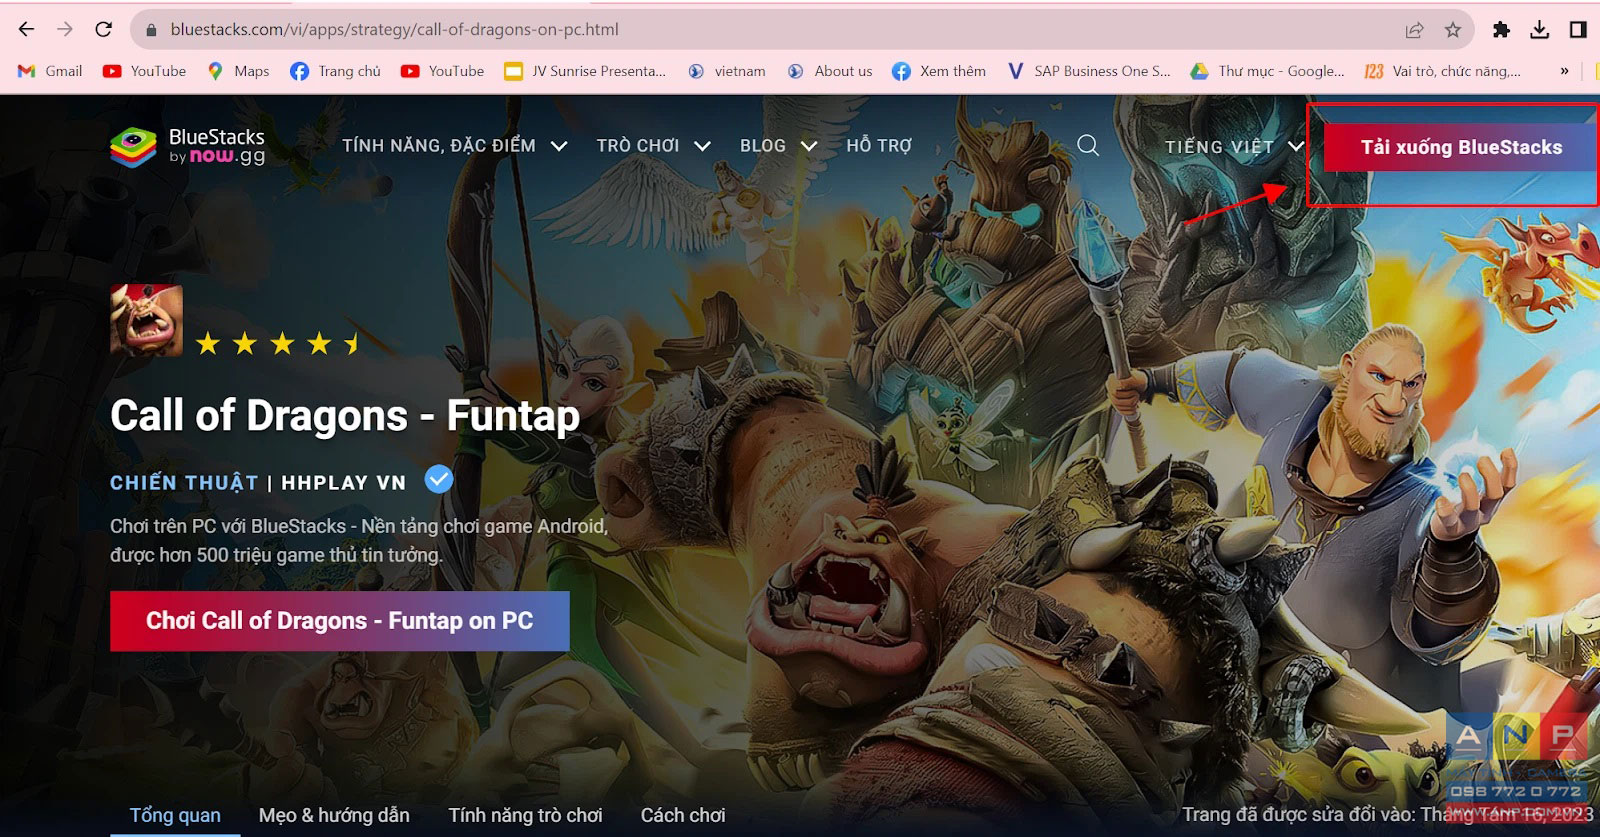Open the second YouTube bookmark

click(442, 71)
